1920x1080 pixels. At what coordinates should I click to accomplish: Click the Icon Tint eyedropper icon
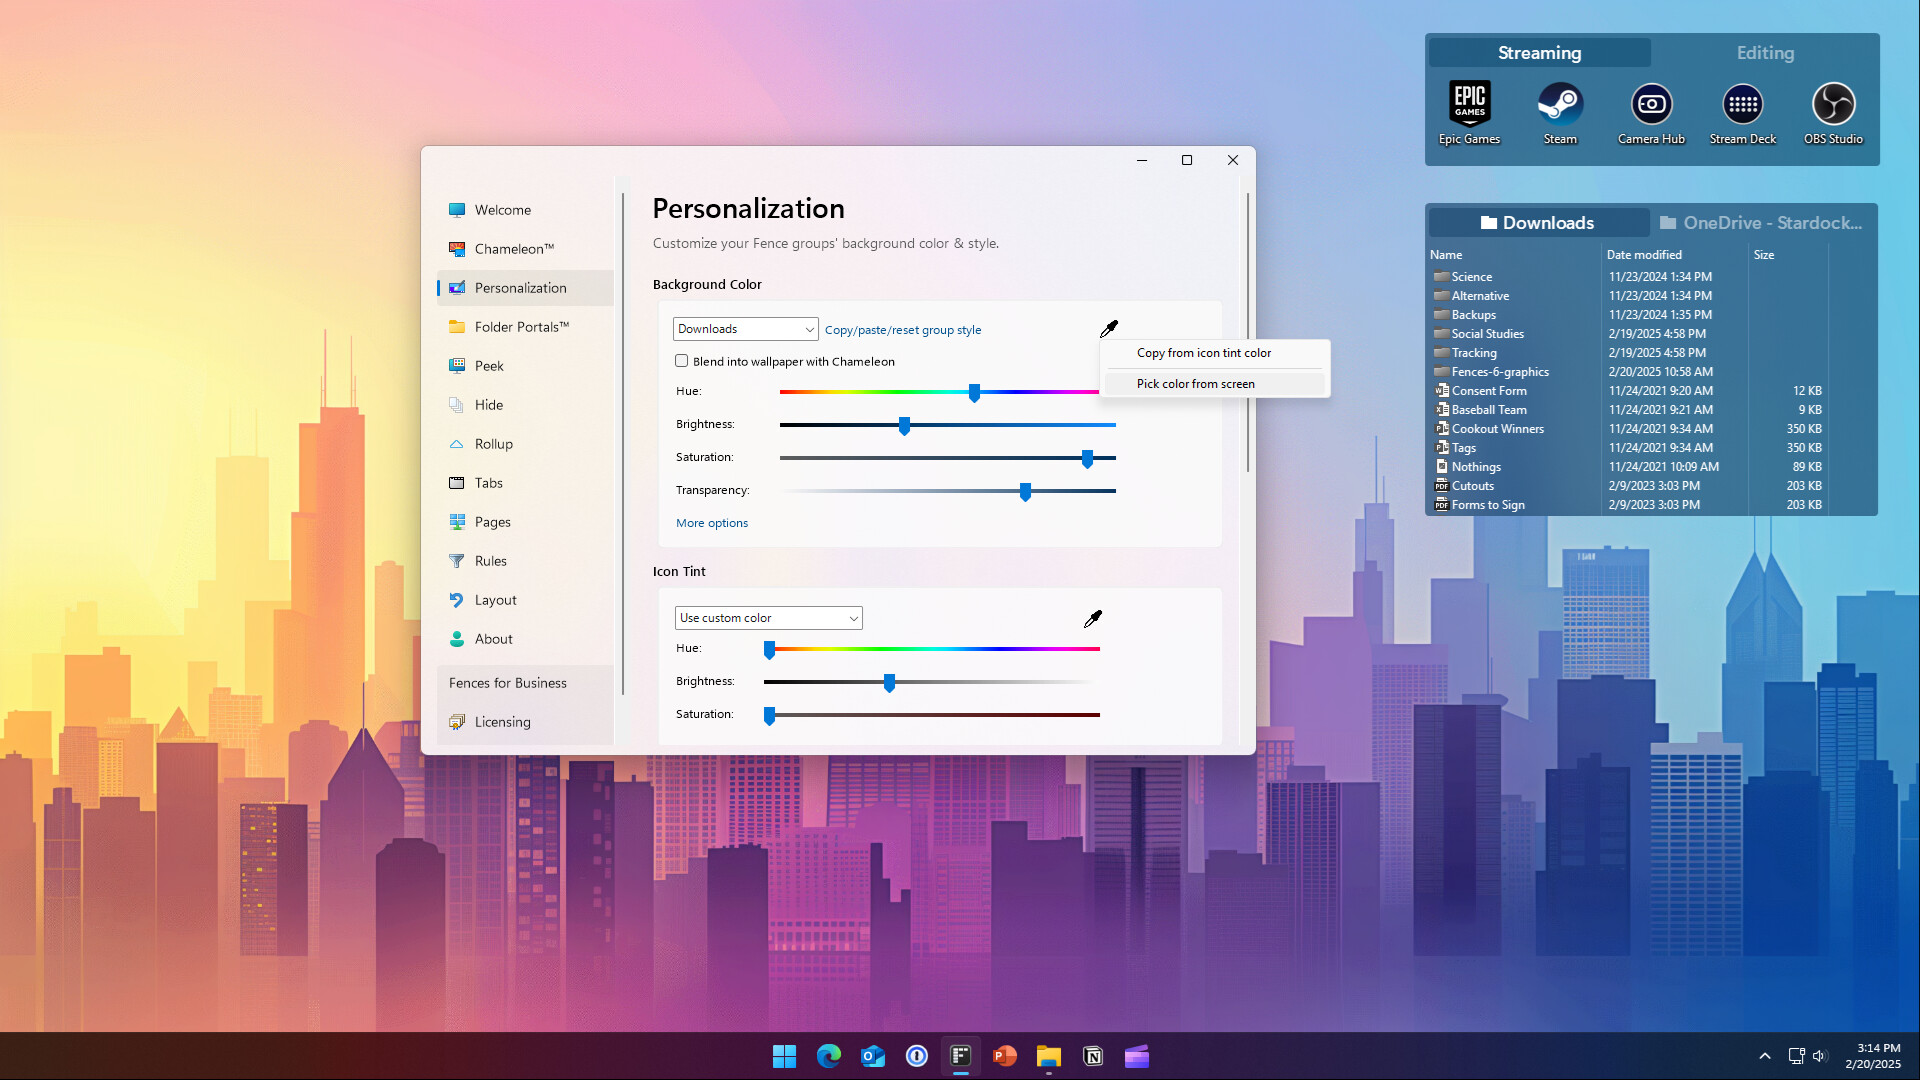click(1092, 618)
